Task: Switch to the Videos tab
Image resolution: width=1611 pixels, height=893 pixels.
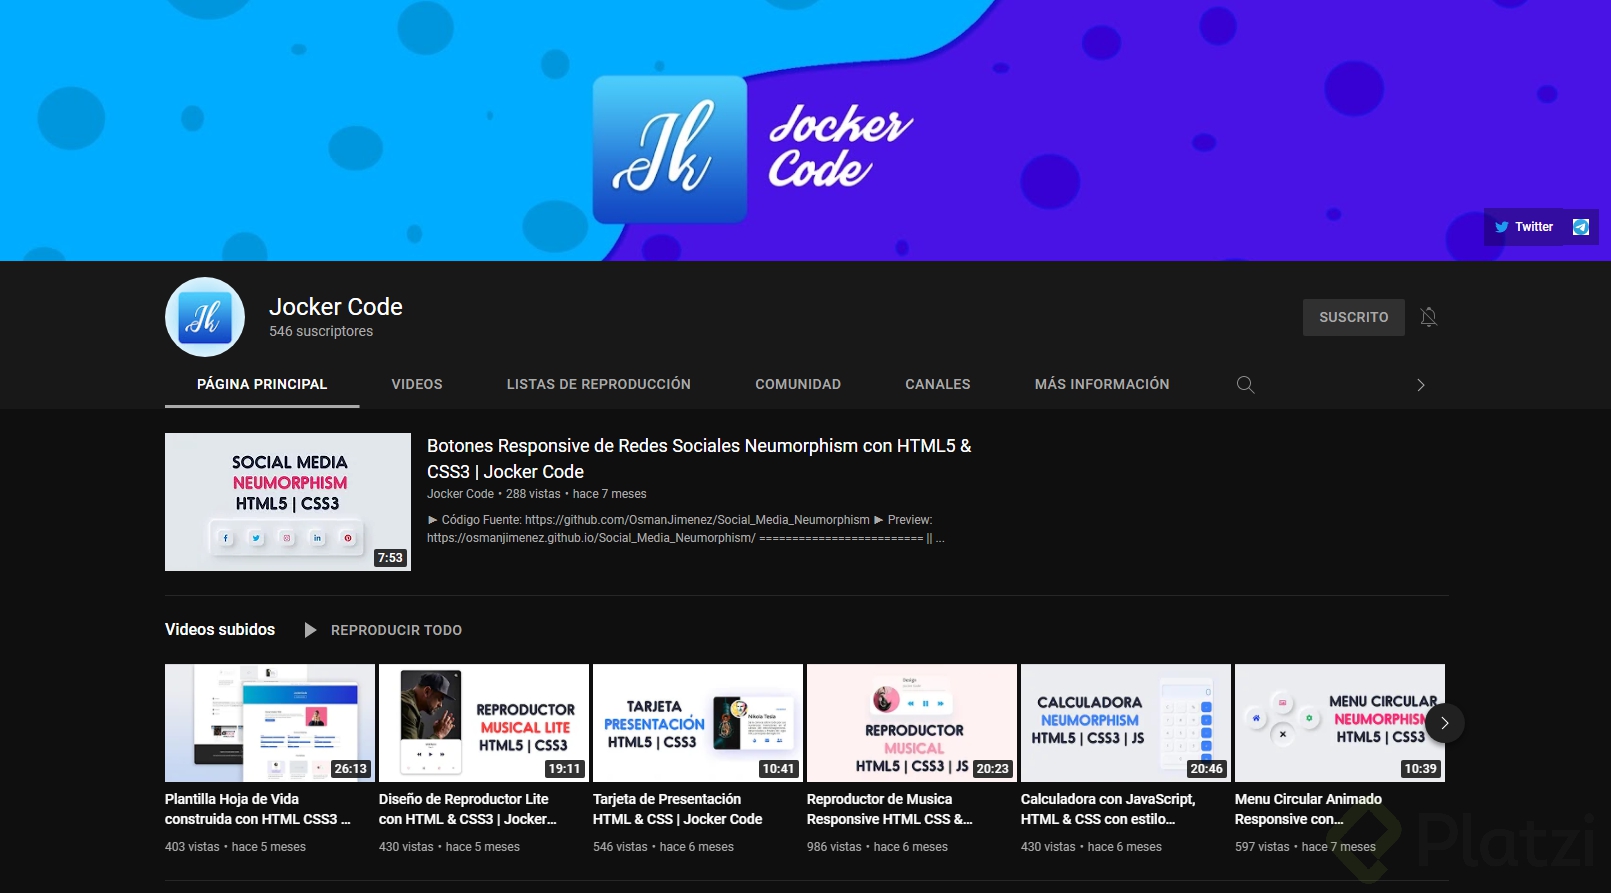Action: coord(417,384)
